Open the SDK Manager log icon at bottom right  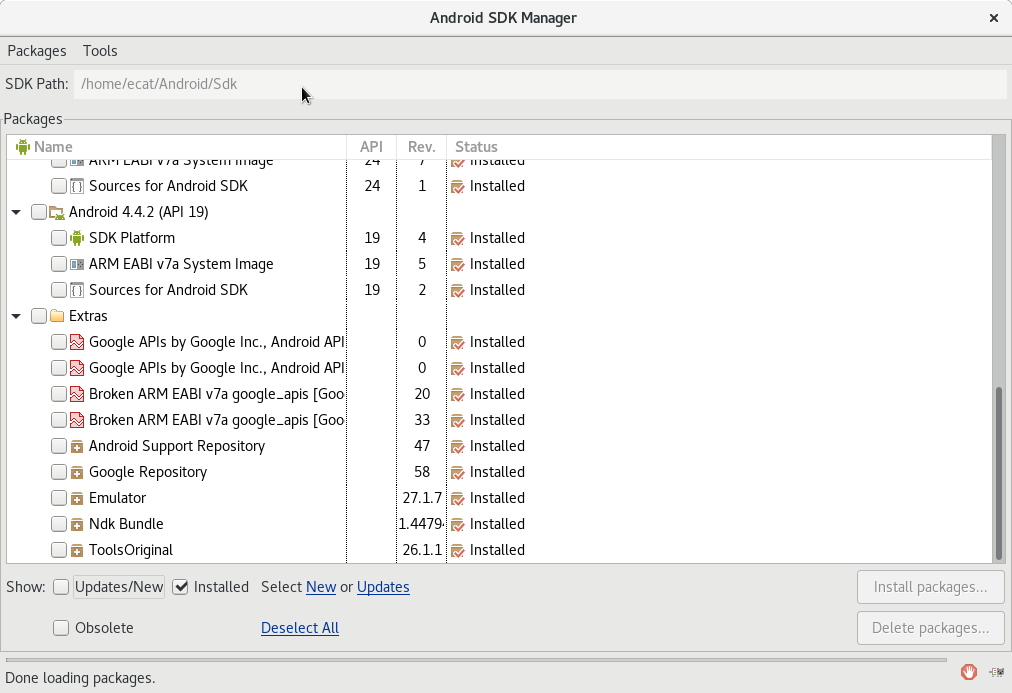997,672
